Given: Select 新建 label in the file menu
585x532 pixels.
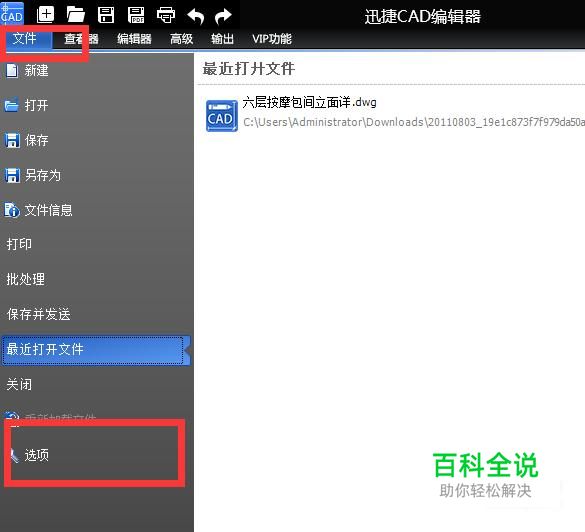Looking at the screenshot, I should tap(36, 71).
